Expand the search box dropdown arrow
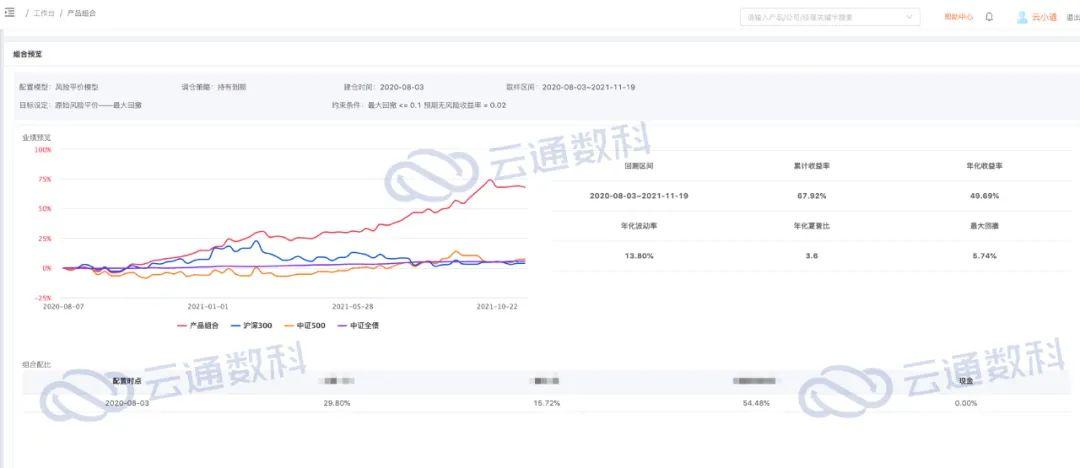This screenshot has width=1080, height=468. point(910,17)
